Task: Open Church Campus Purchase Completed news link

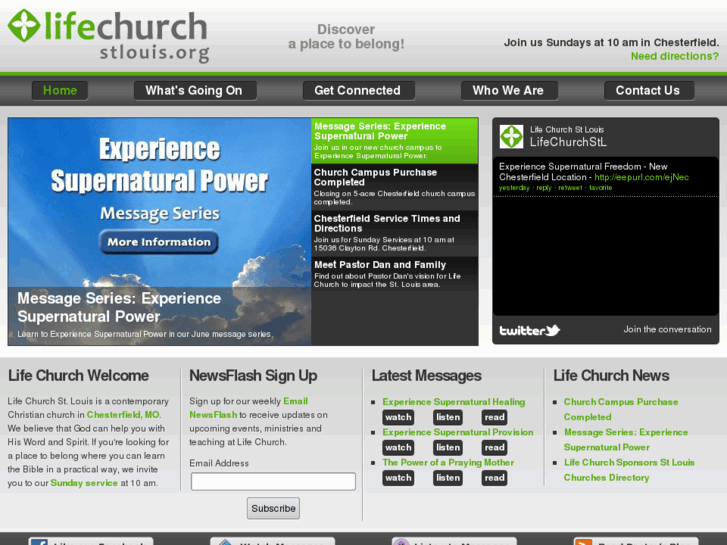Action: pyautogui.click(x=621, y=409)
